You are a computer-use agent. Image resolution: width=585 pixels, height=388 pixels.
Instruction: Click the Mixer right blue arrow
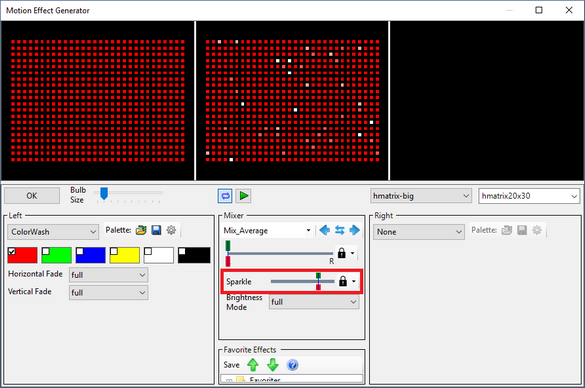(x=354, y=230)
